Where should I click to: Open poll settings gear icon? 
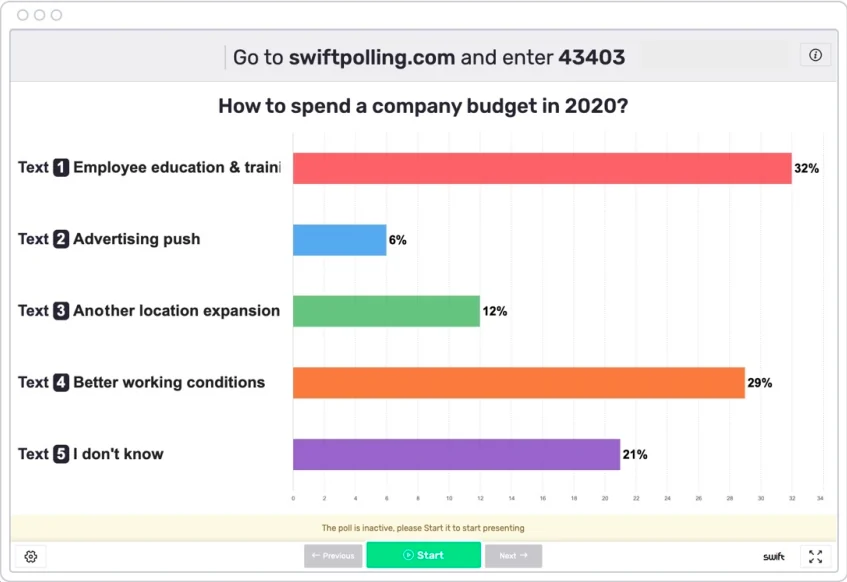coord(31,556)
